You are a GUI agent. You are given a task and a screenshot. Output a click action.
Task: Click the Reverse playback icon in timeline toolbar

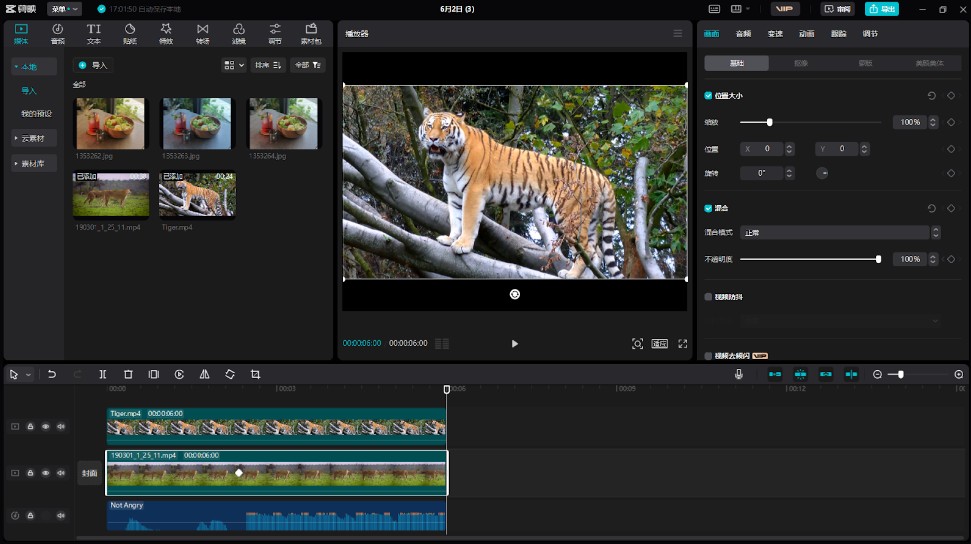click(x=179, y=374)
